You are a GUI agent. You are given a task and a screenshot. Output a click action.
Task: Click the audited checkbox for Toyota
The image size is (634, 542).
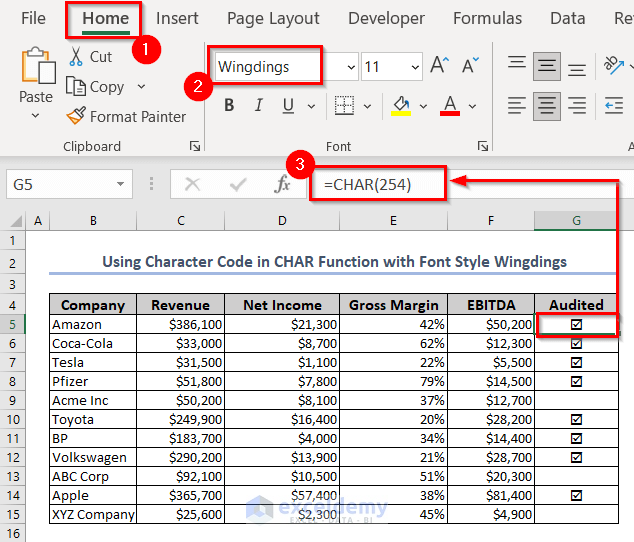576,419
